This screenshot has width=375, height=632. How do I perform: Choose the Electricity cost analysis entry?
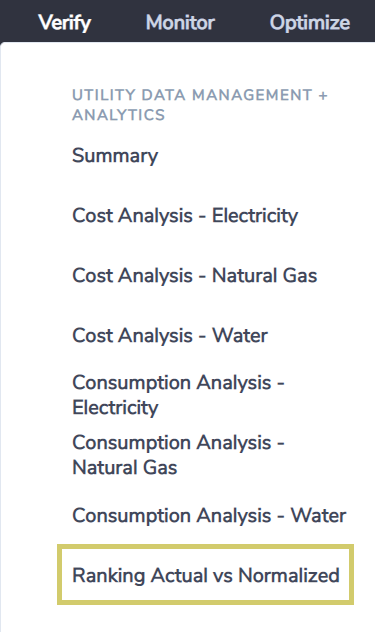185,216
